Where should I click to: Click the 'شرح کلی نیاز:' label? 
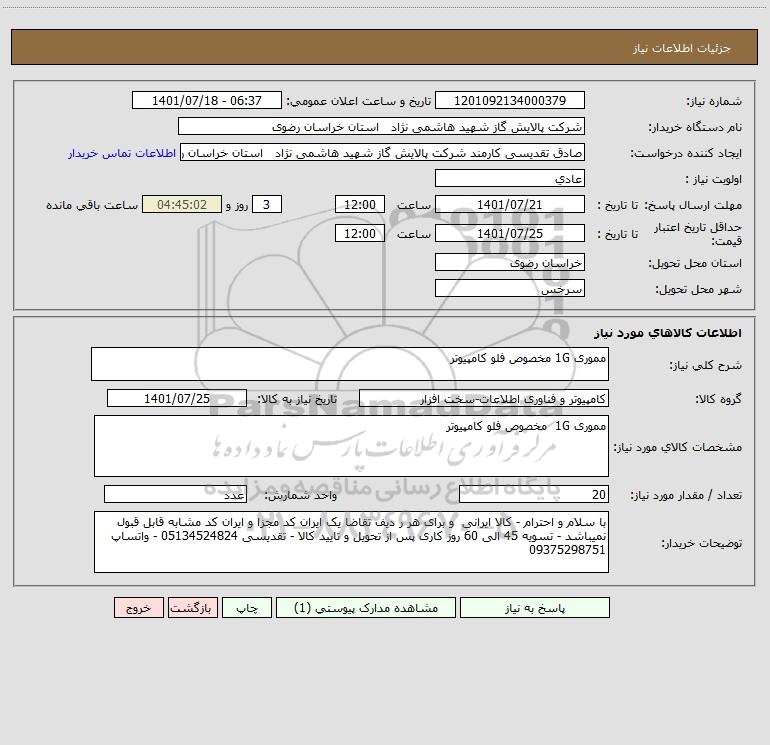[706, 365]
